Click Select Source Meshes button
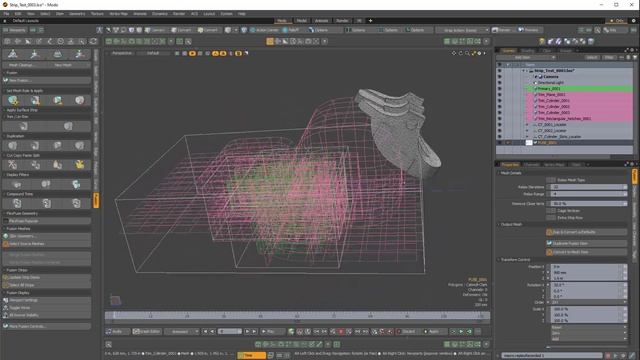The image size is (640, 360). click(x=47, y=244)
